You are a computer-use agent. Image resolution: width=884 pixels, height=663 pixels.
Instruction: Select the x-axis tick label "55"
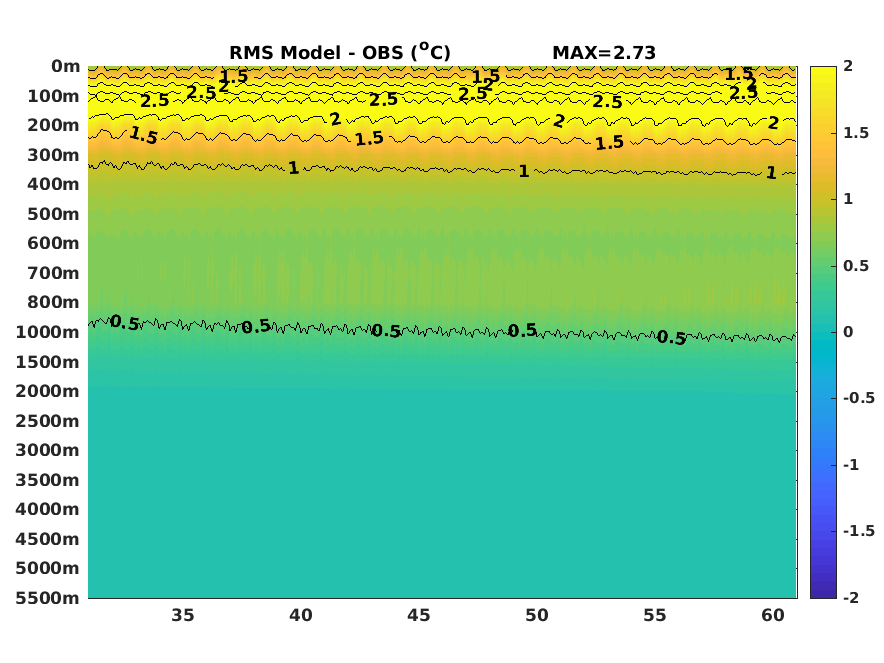pos(655,615)
